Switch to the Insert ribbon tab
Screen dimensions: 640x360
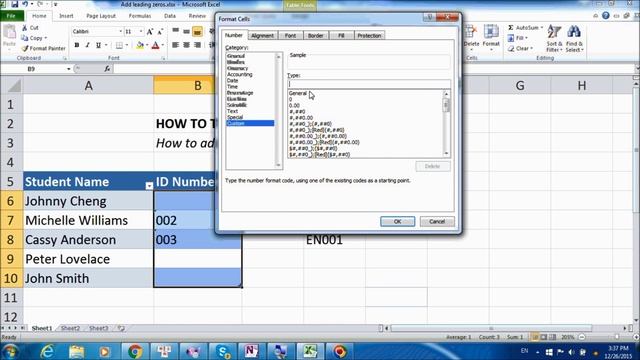pyautogui.click(x=66, y=16)
